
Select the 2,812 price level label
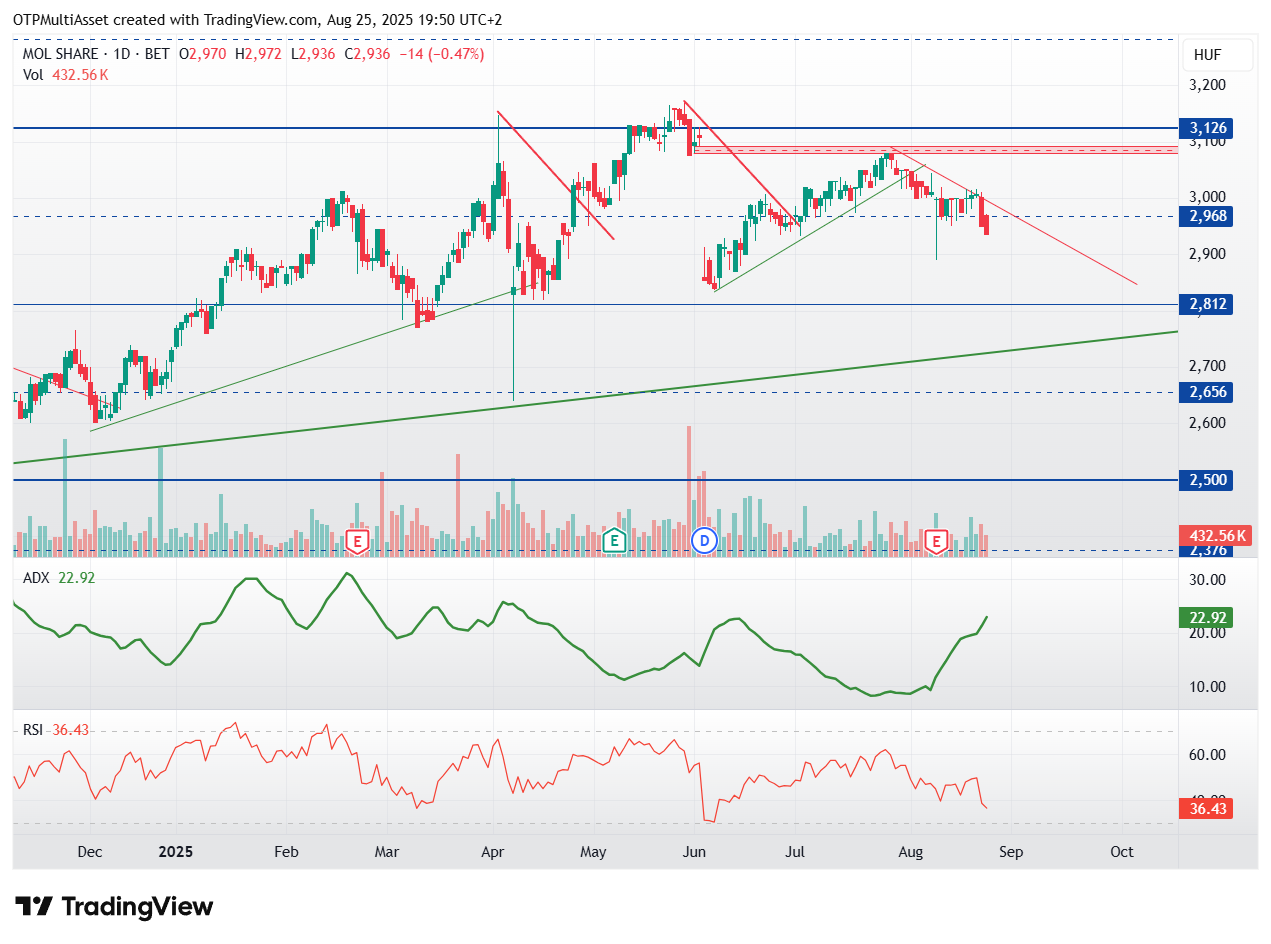(x=1204, y=304)
